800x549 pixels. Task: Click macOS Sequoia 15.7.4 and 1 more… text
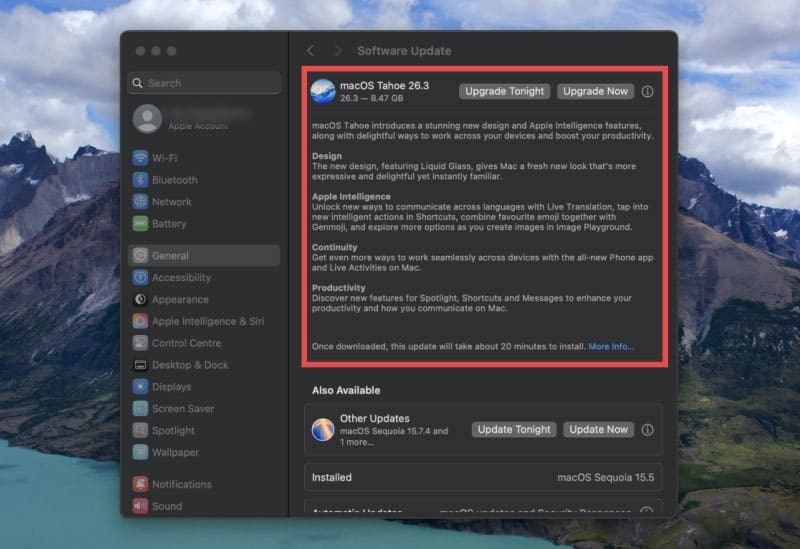[x=394, y=437]
